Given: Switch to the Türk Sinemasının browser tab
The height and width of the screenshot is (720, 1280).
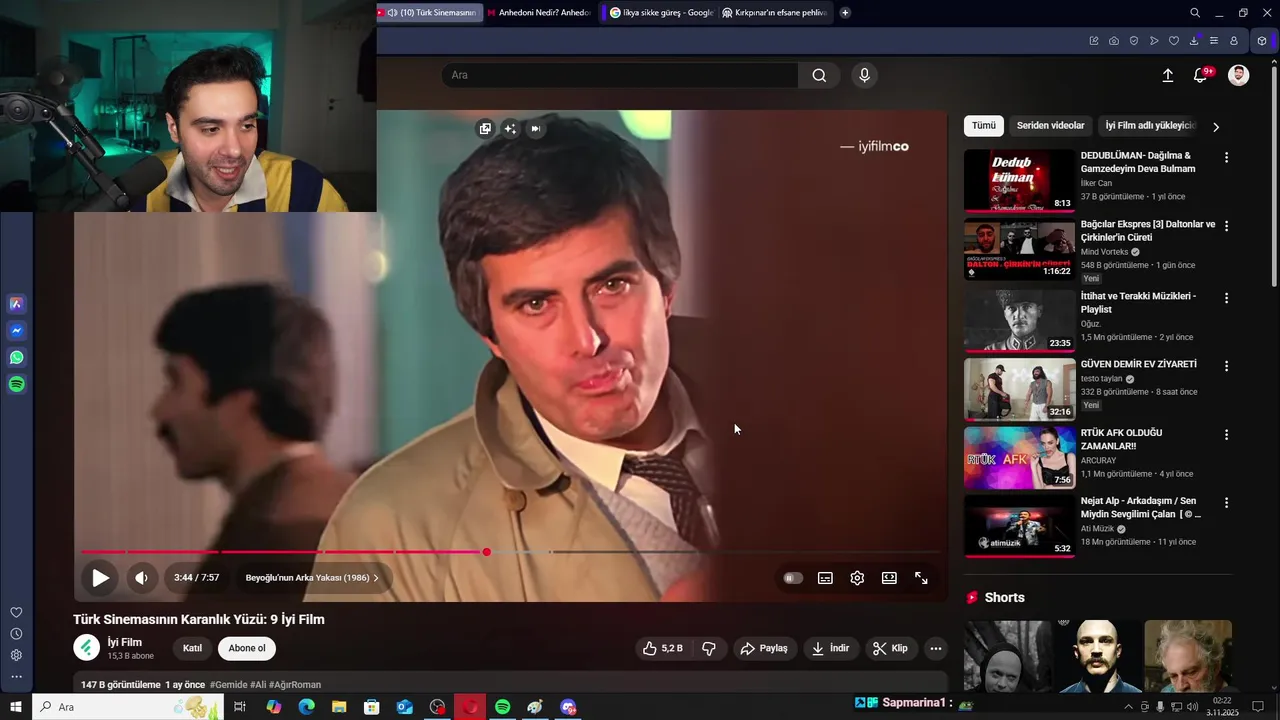Looking at the screenshot, I should point(430,13).
